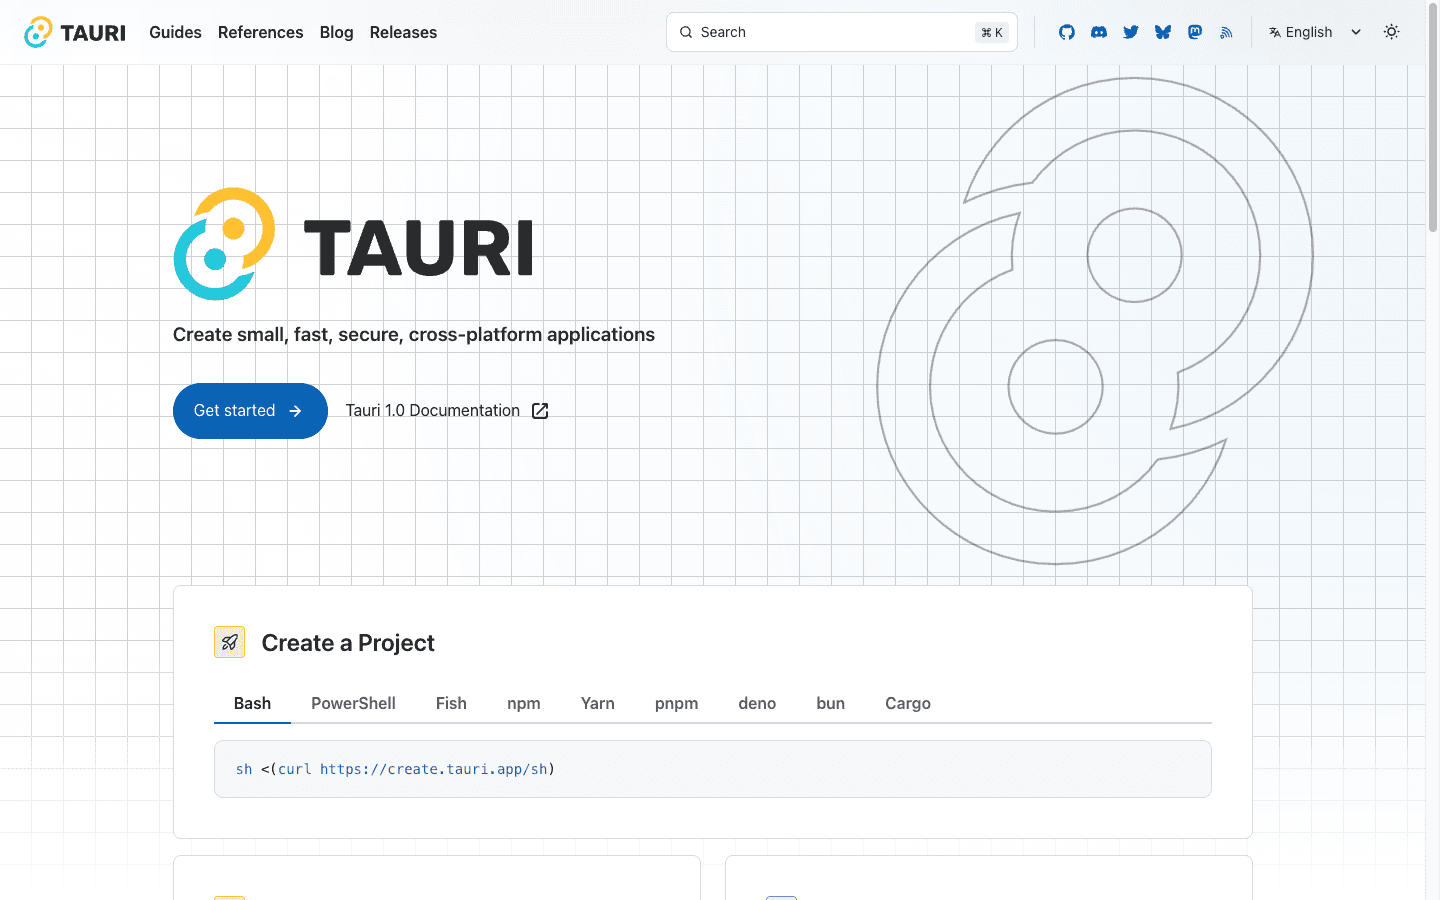1440x900 pixels.
Task: Visit Tauri Twitter profile icon
Action: (x=1131, y=32)
